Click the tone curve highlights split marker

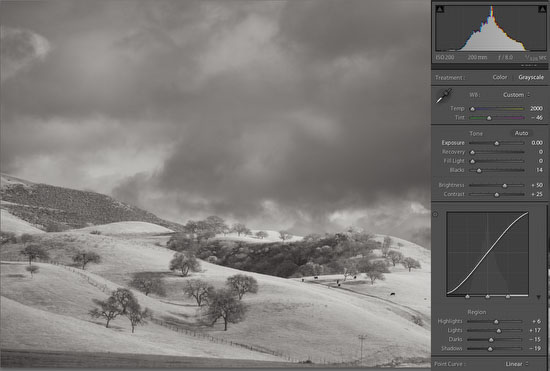508,297
